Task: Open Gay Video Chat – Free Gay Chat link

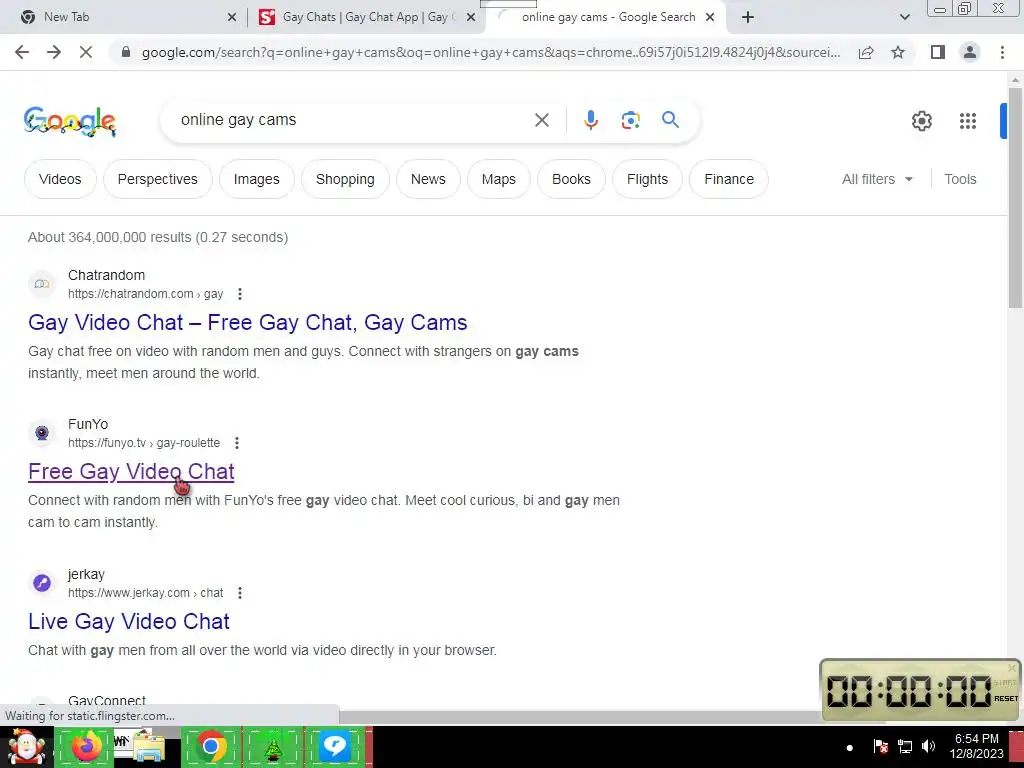Action: pos(248,323)
